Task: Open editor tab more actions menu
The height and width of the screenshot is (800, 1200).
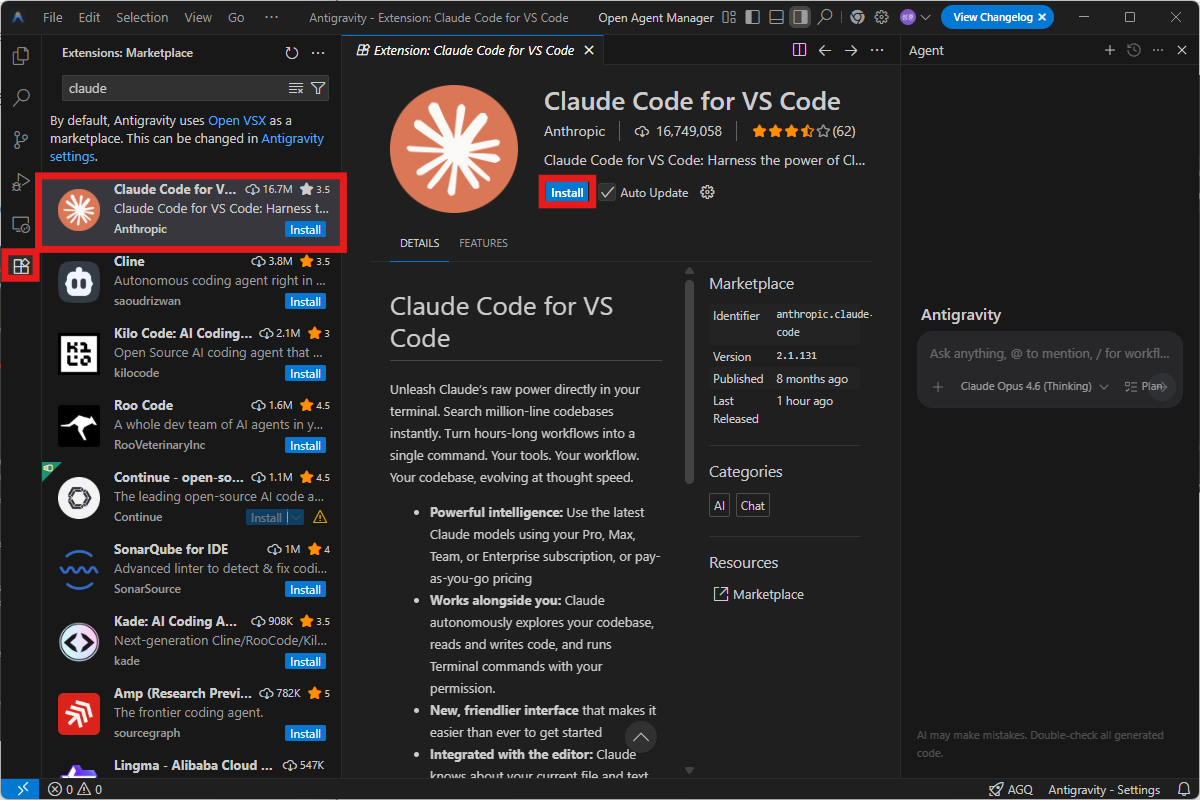Action: click(x=877, y=50)
